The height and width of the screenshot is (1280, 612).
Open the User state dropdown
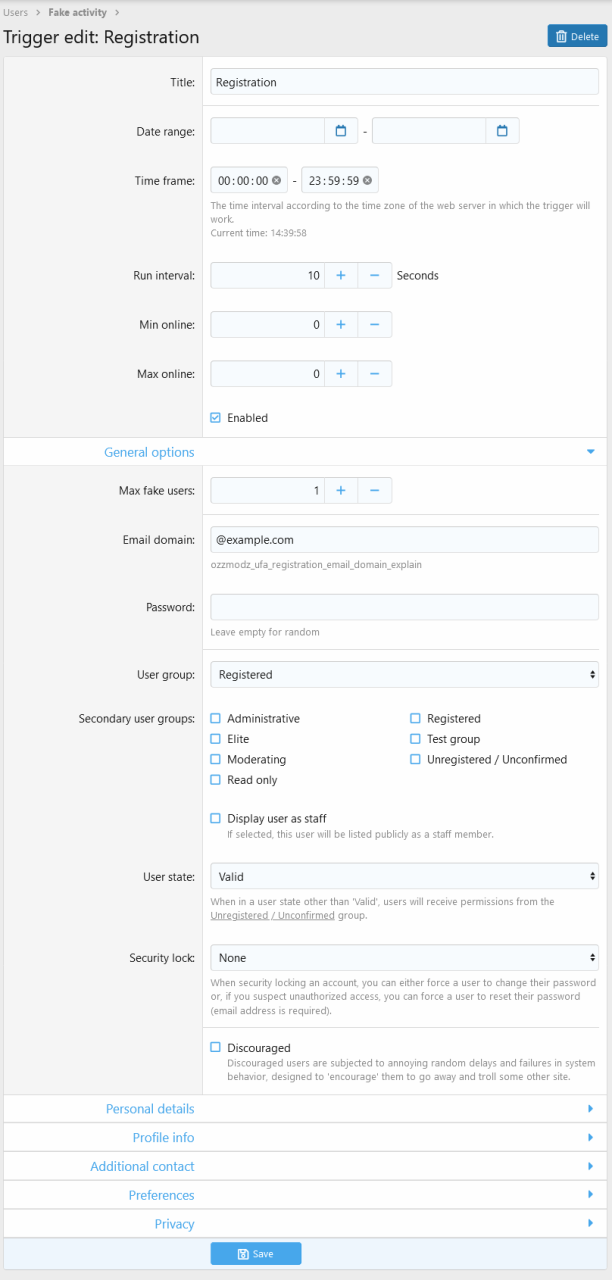coord(404,877)
